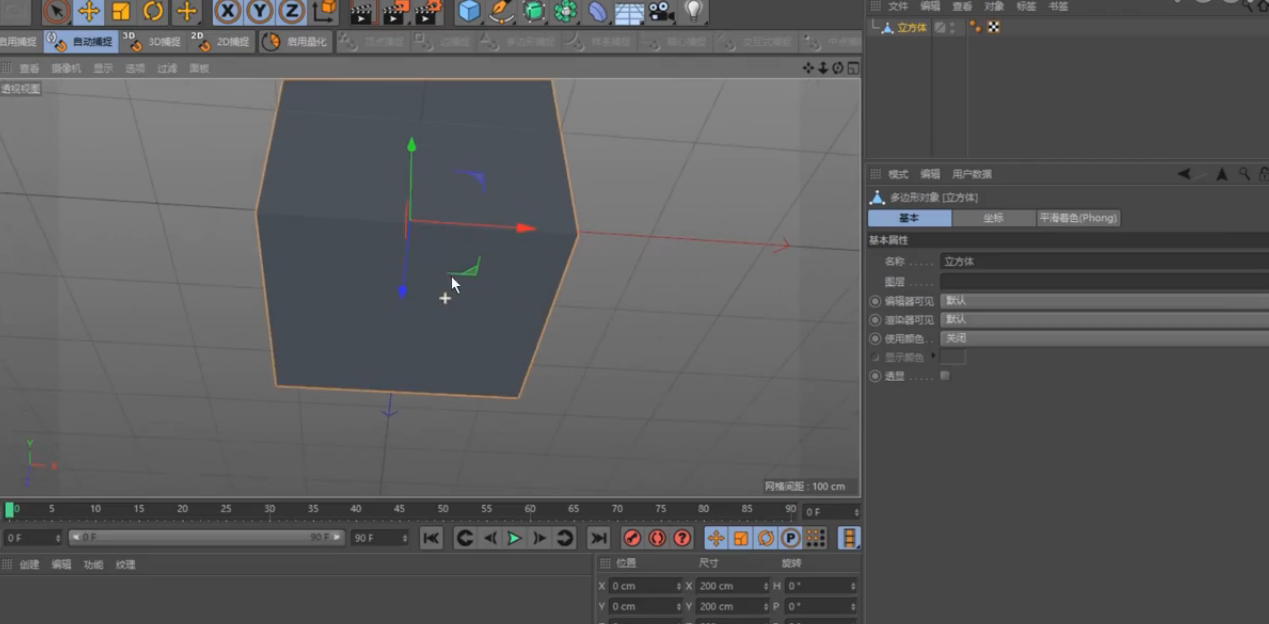1269x624 pixels.
Task: Select the live selection arrow tool
Action: coord(56,11)
